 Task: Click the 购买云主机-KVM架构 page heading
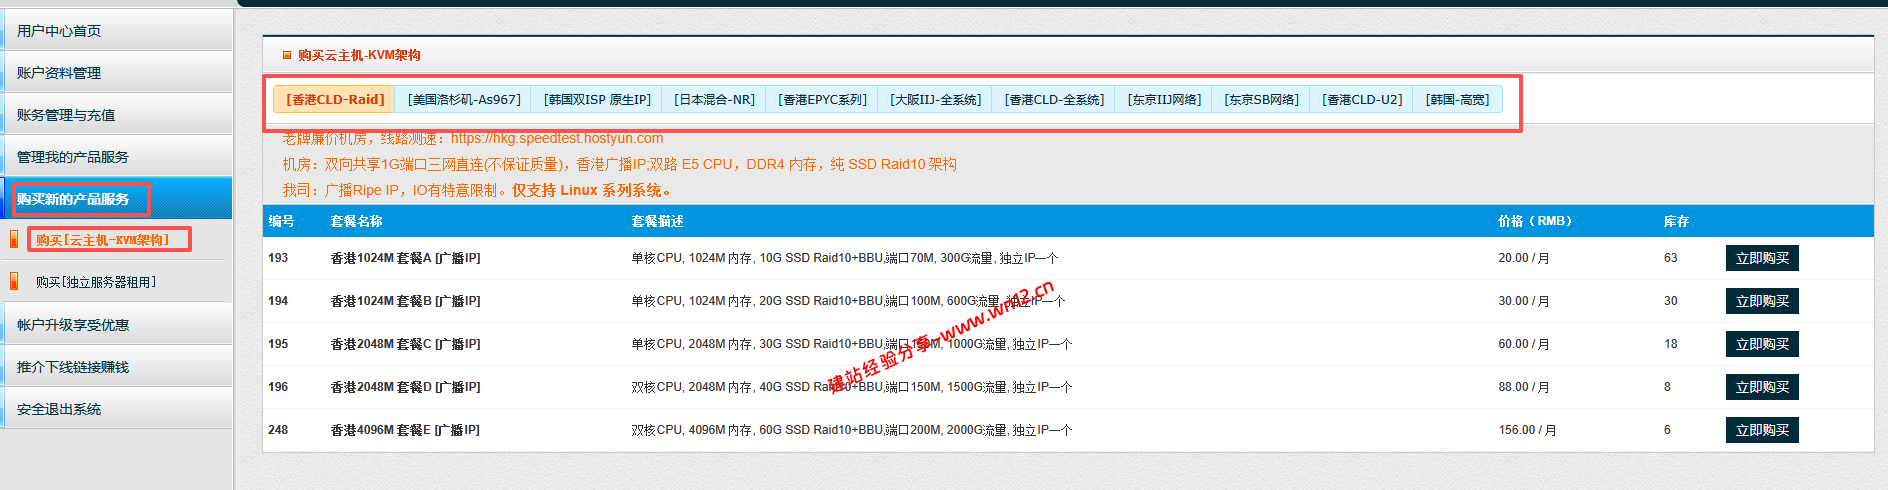(359, 55)
